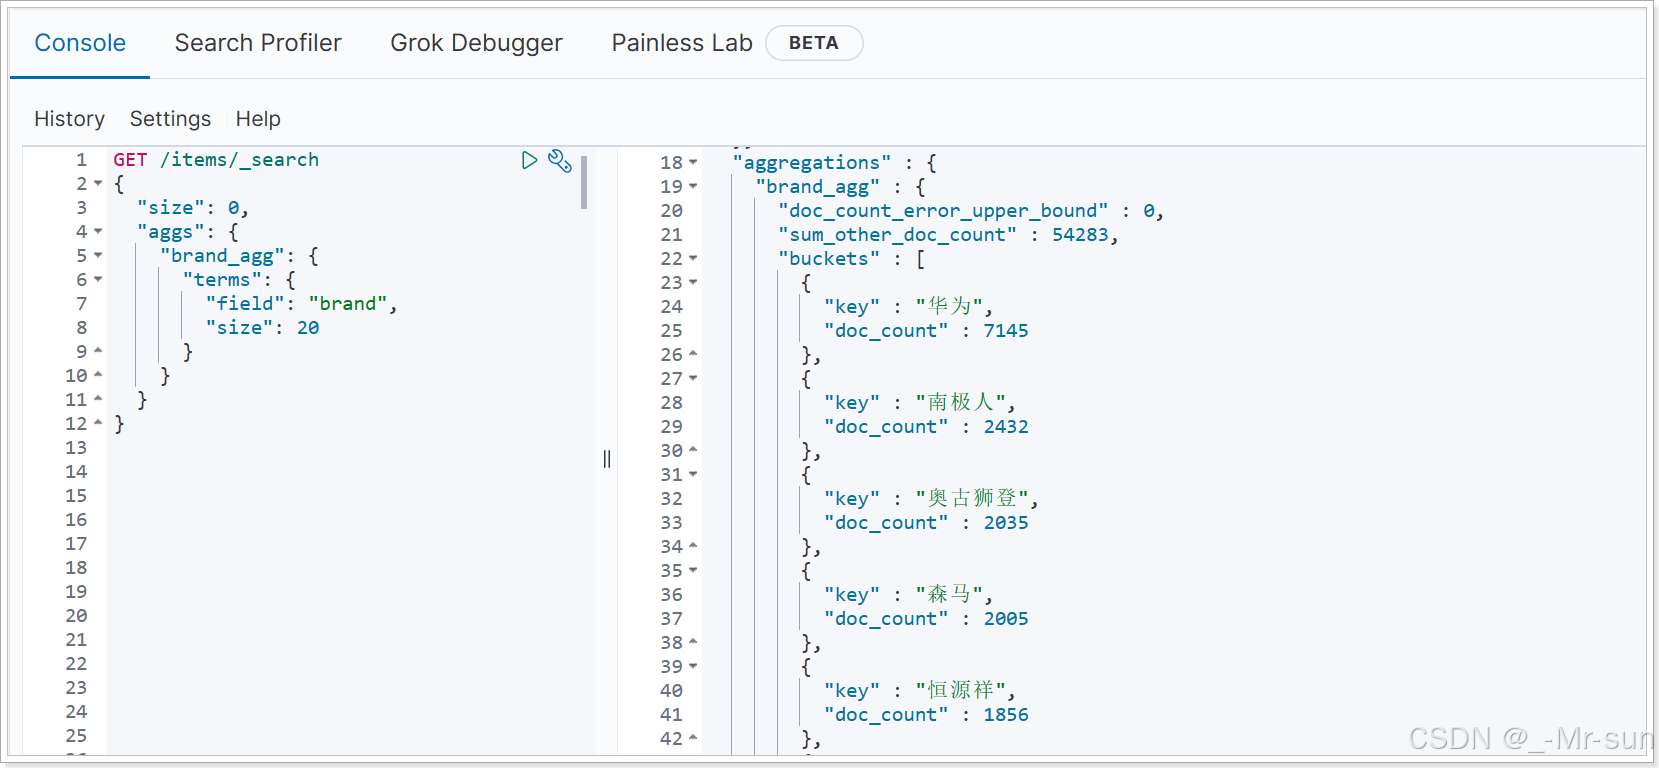This screenshot has width=1659, height=768.
Task: Collapse brand_agg fold at response line 19
Action: click(x=693, y=187)
